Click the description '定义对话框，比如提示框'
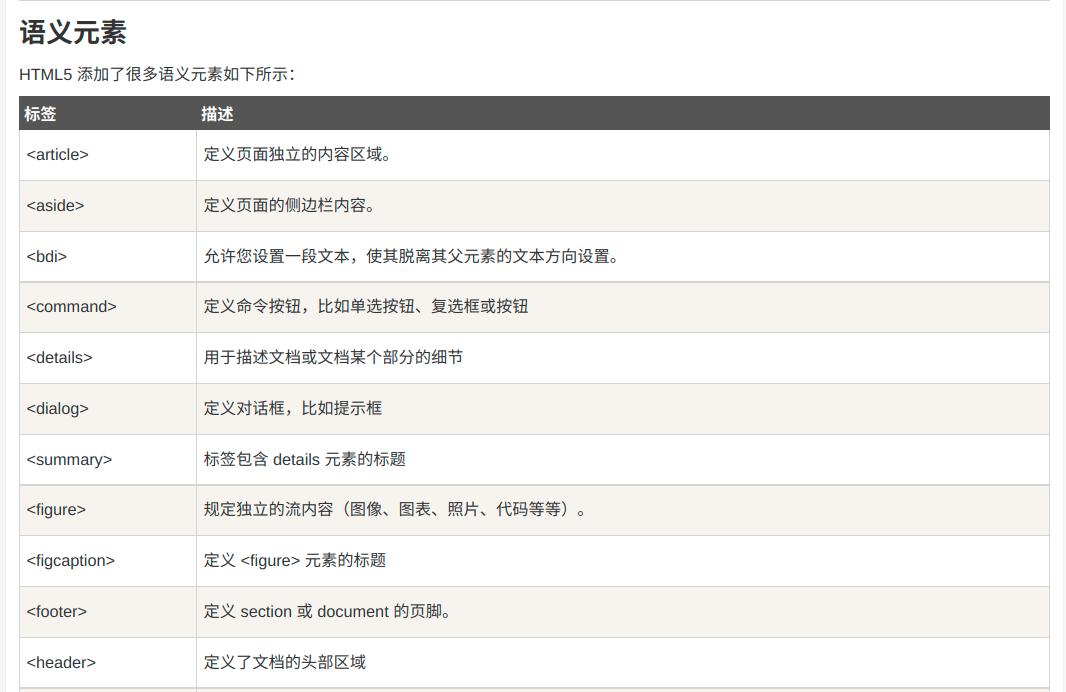The image size is (1066, 692). click(x=293, y=409)
